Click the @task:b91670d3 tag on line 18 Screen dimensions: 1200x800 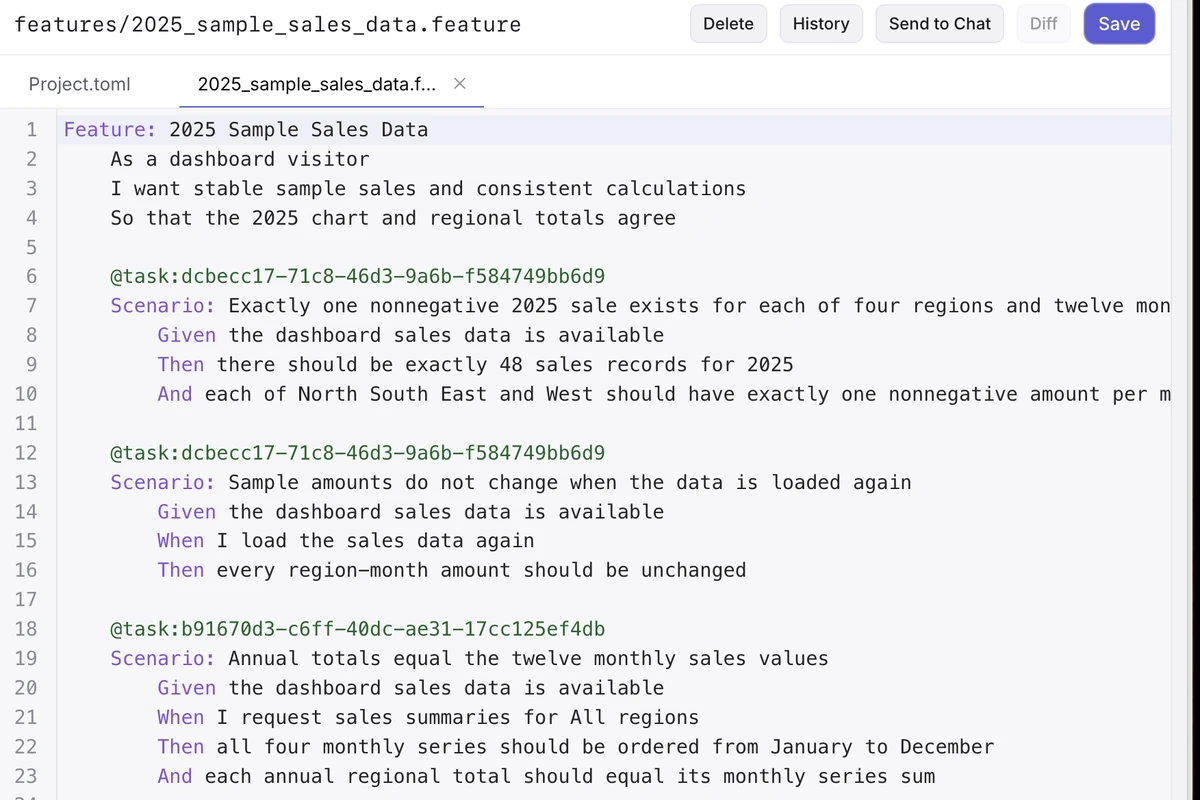358,629
